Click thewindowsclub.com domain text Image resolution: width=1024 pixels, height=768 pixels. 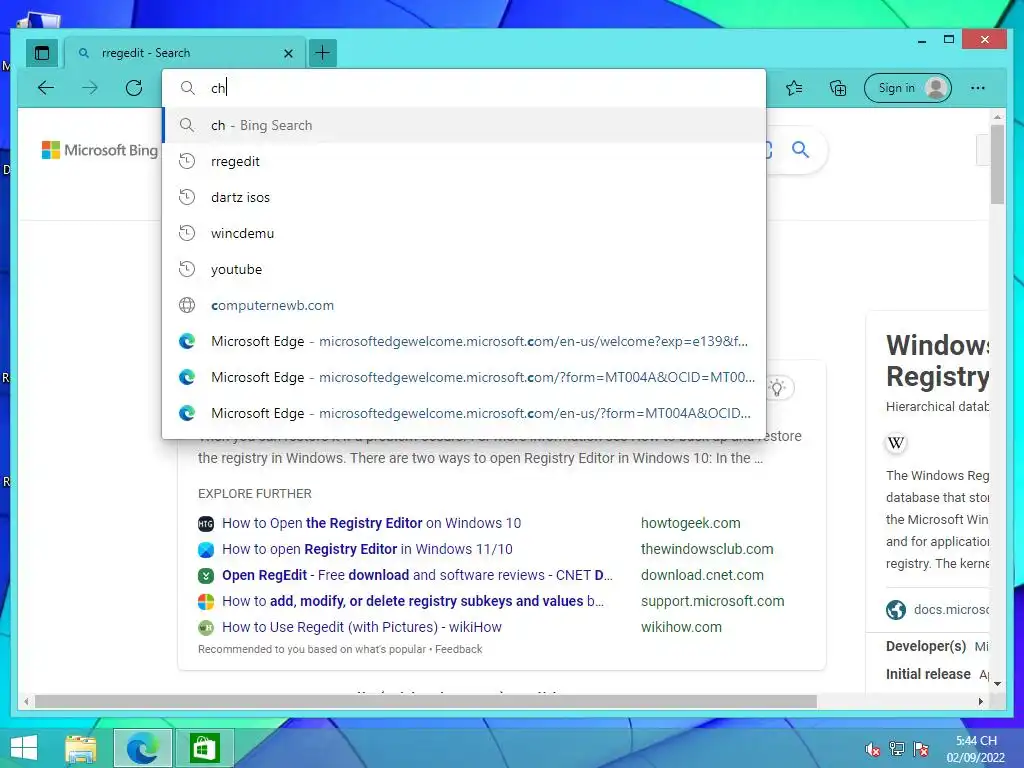click(707, 549)
